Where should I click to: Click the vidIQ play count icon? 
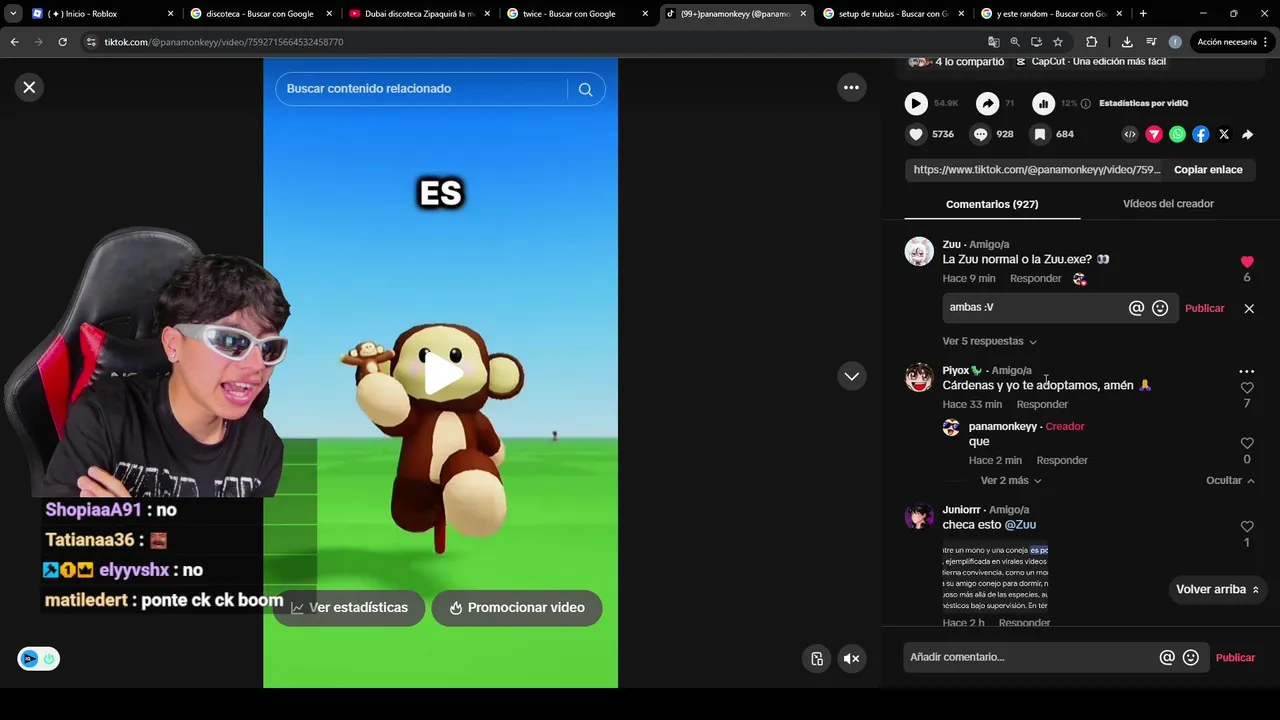tap(916, 103)
